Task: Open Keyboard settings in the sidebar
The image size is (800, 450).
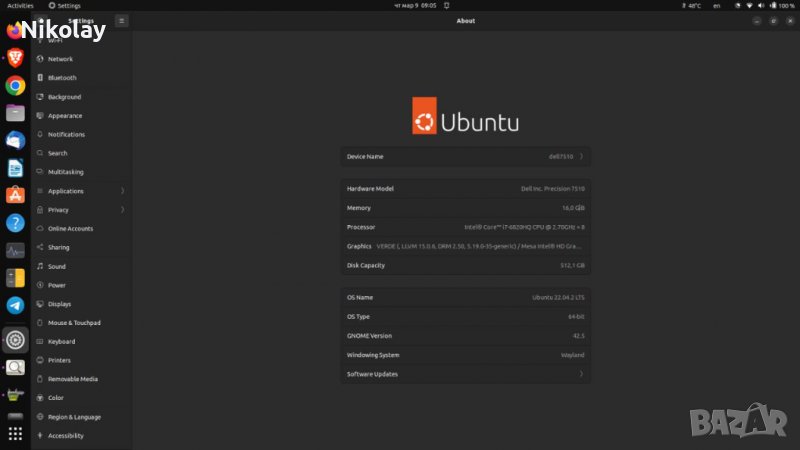Action: coord(61,341)
